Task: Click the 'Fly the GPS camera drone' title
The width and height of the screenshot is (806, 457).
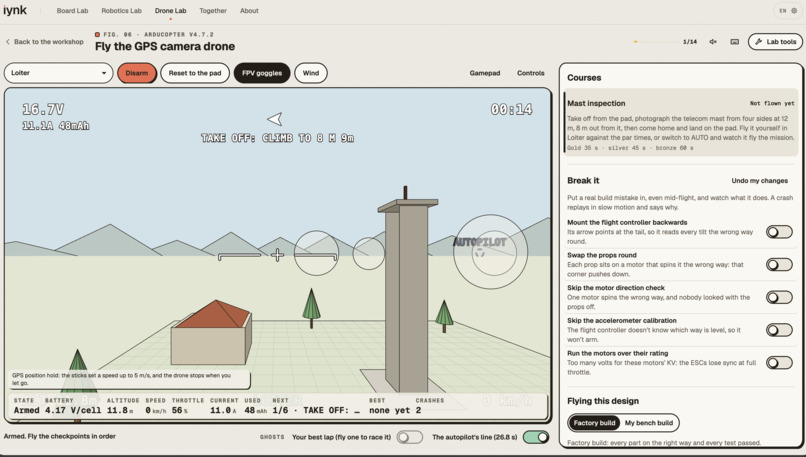Action: (x=164, y=46)
